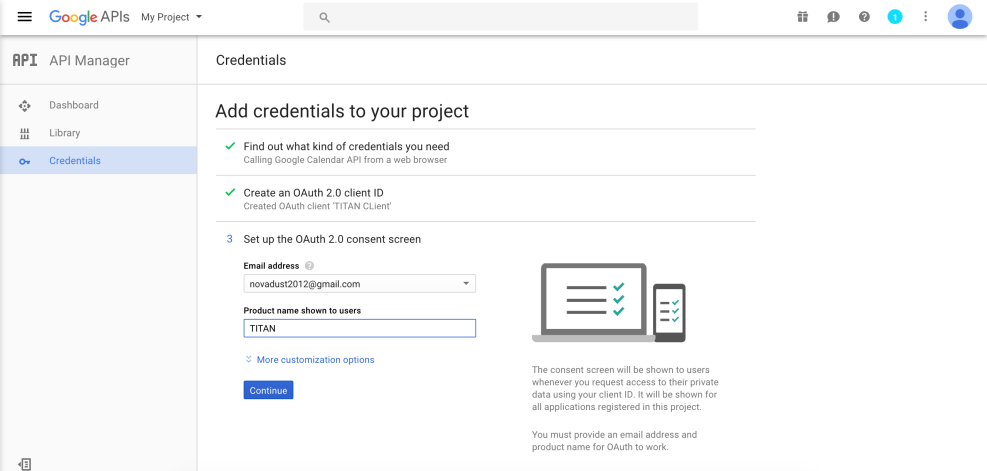This screenshot has width=987, height=471.
Task: Open the help question mark icon
Action: 864,17
